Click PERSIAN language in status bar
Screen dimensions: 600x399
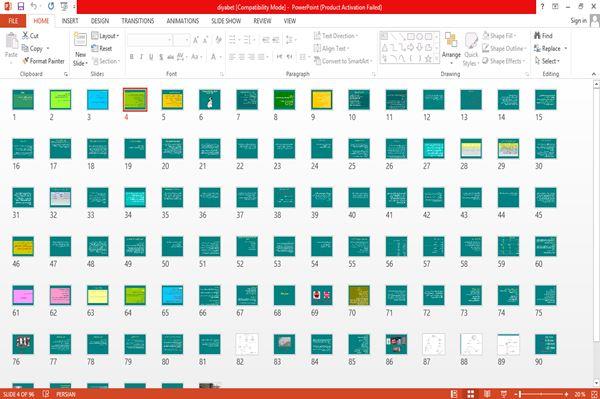pos(65,394)
